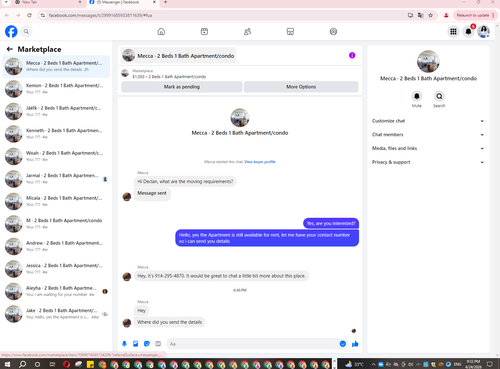Viewport: 500px width, 369px height.
Task: Open the Opera browser taskbar icon
Action: (x=66, y=364)
